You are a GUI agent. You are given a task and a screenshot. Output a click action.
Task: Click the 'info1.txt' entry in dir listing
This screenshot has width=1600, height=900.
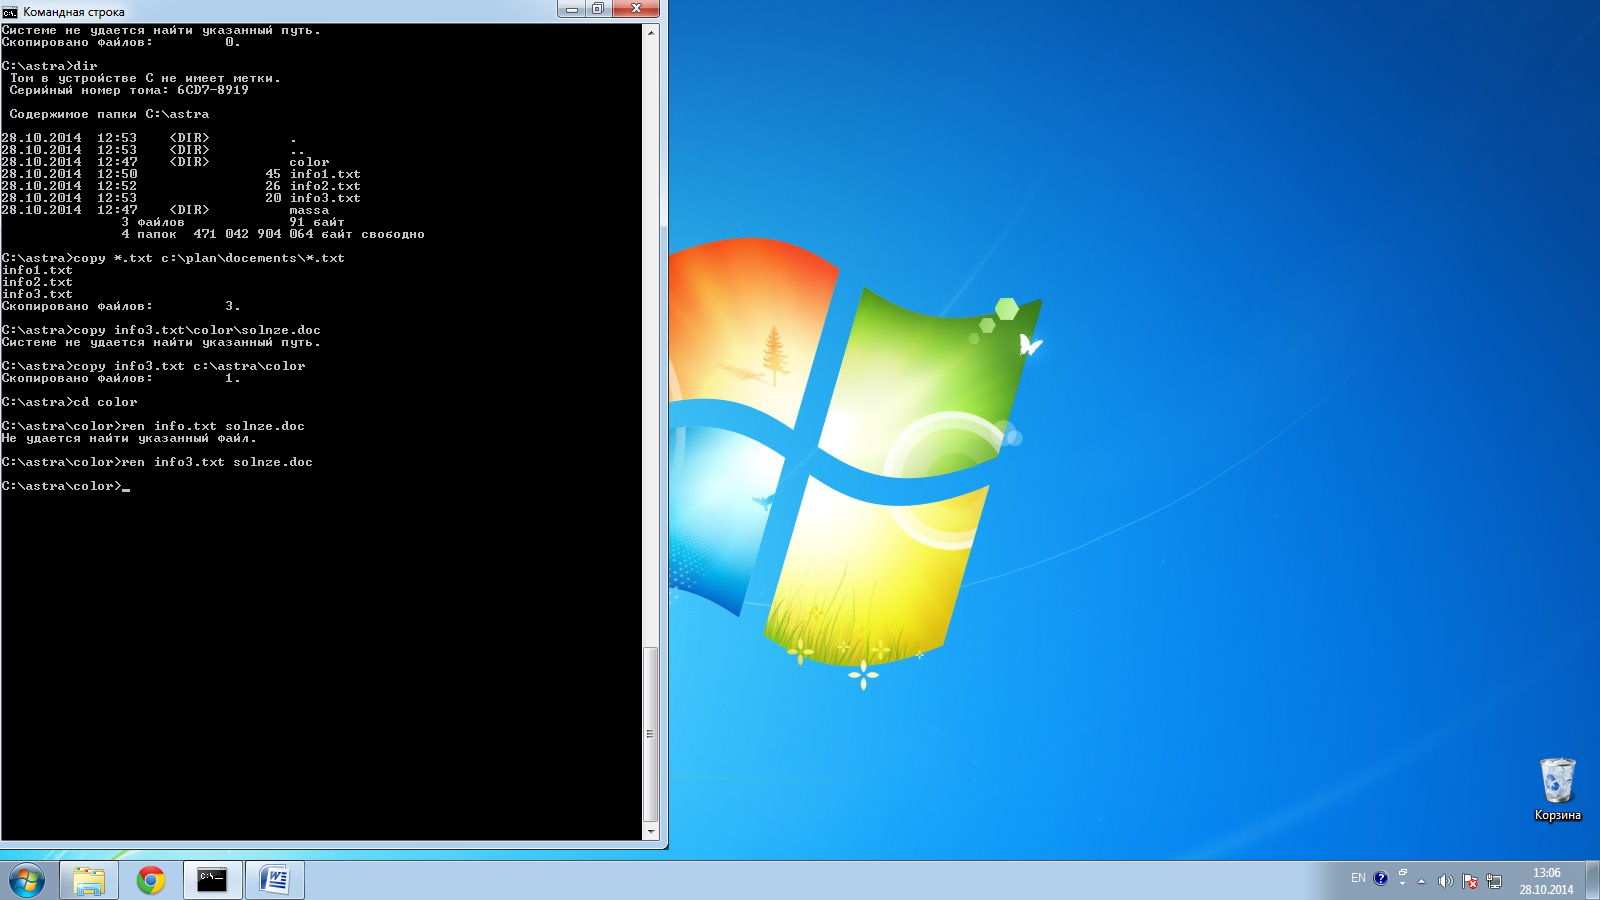pyautogui.click(x=325, y=174)
